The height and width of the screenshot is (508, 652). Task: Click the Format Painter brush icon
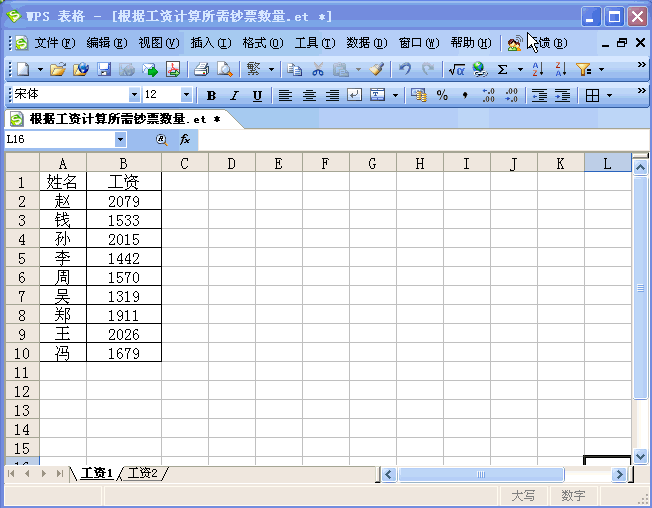coord(376,70)
